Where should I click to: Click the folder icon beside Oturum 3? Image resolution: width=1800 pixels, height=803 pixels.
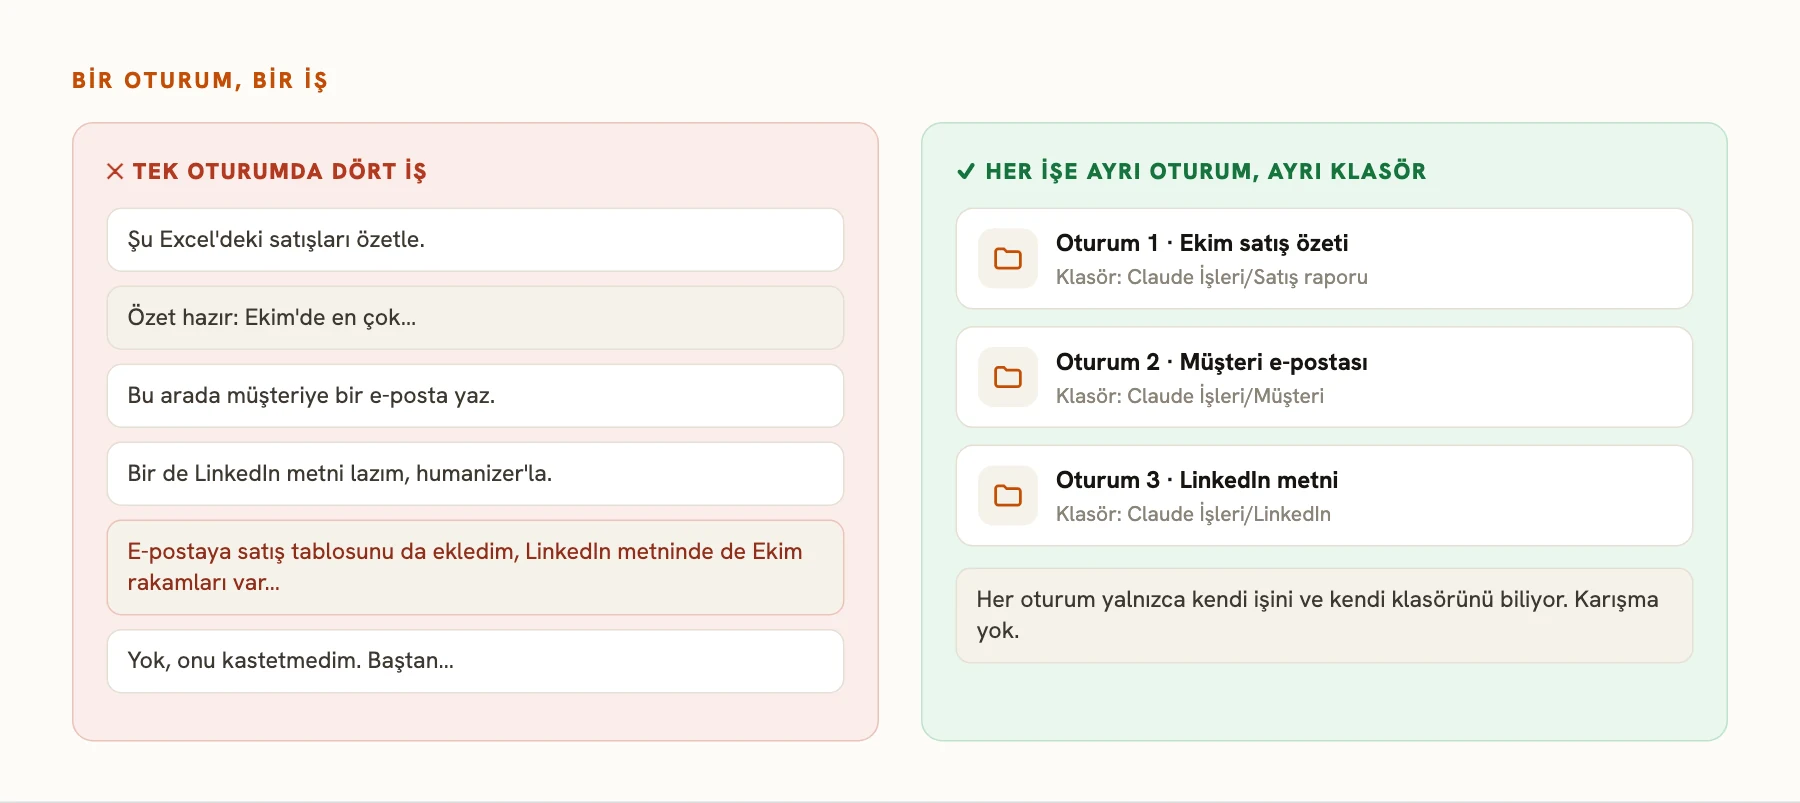1008,496
